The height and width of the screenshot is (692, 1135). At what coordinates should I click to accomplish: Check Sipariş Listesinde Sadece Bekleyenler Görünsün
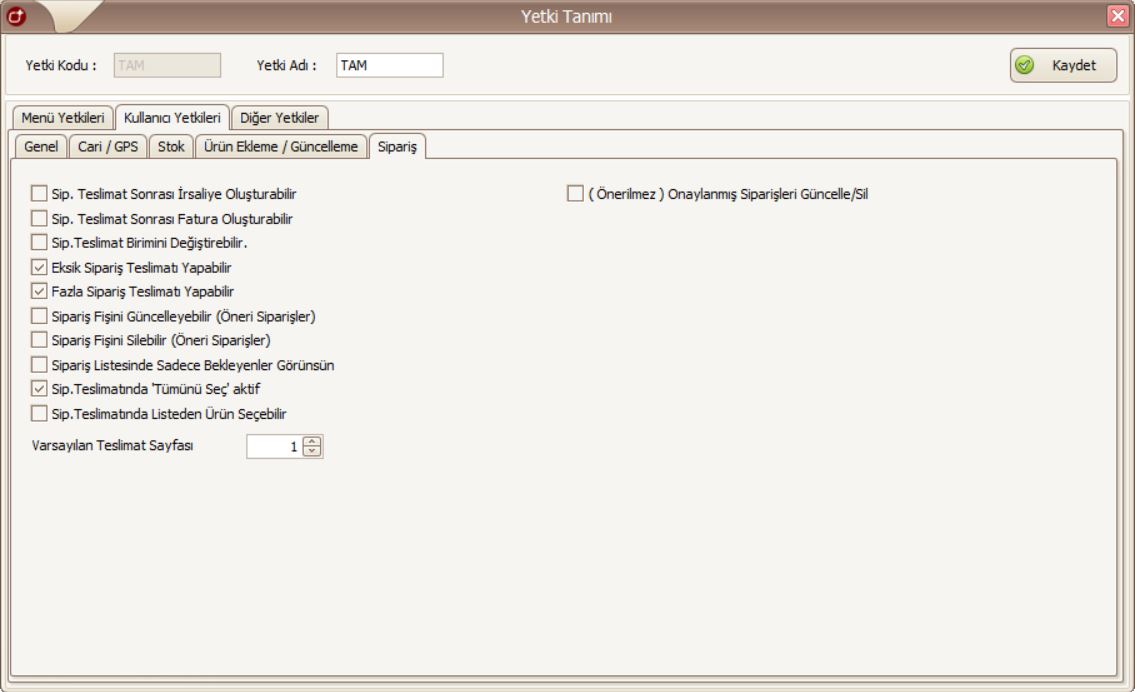39,365
